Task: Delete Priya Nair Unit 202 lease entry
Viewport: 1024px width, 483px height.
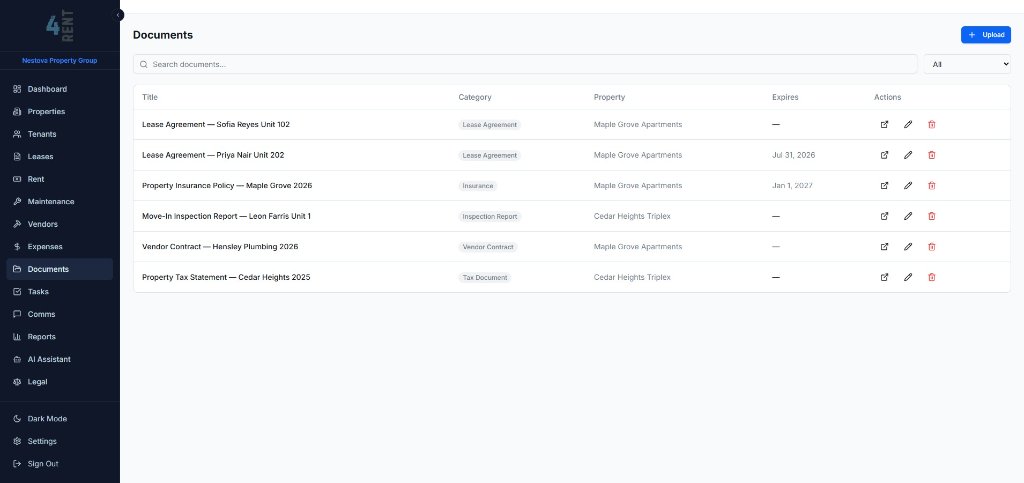Action: coord(931,155)
